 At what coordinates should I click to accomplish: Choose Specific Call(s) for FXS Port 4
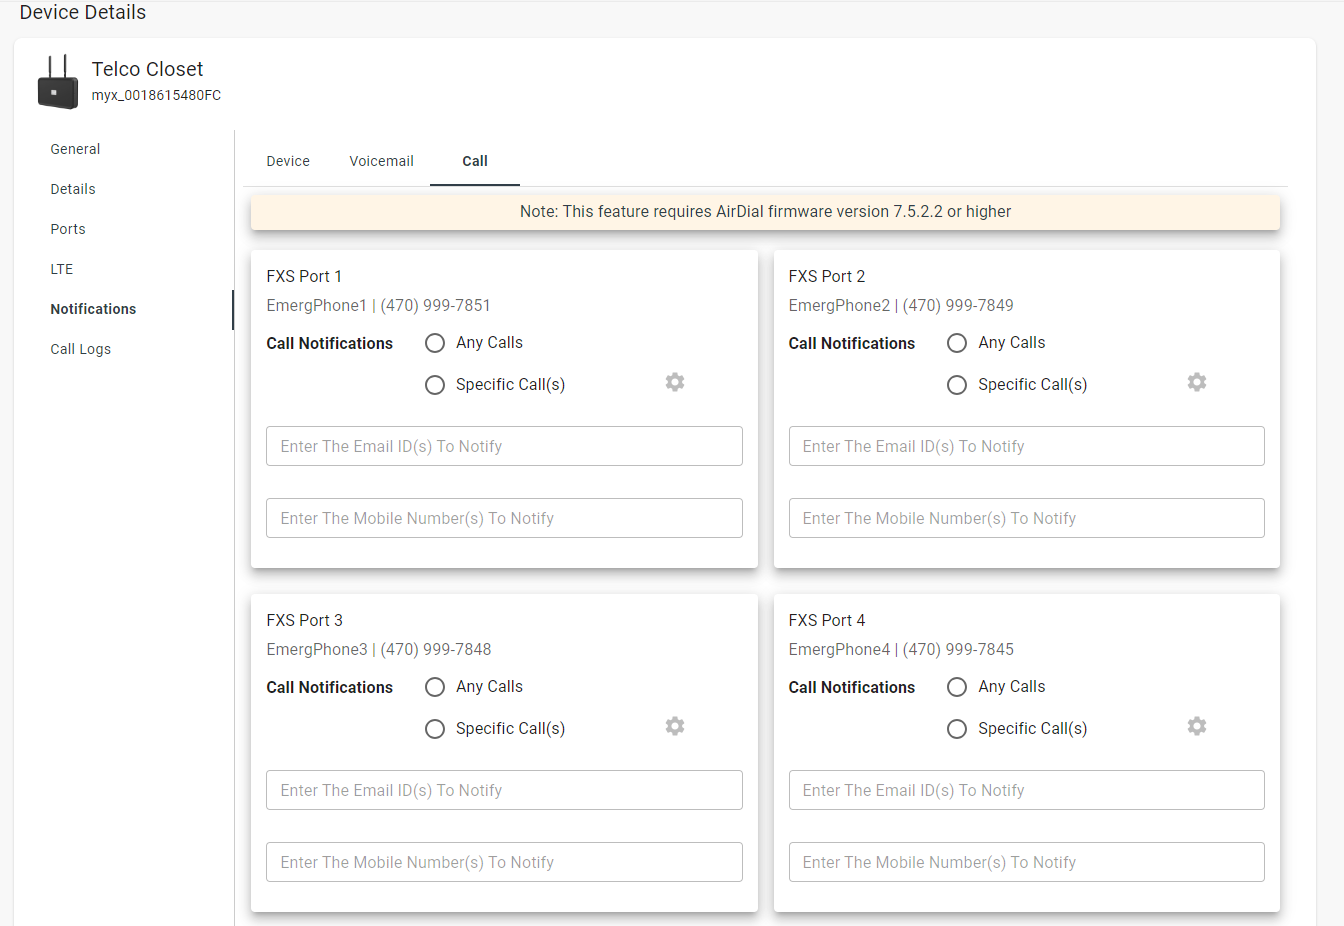pos(957,729)
